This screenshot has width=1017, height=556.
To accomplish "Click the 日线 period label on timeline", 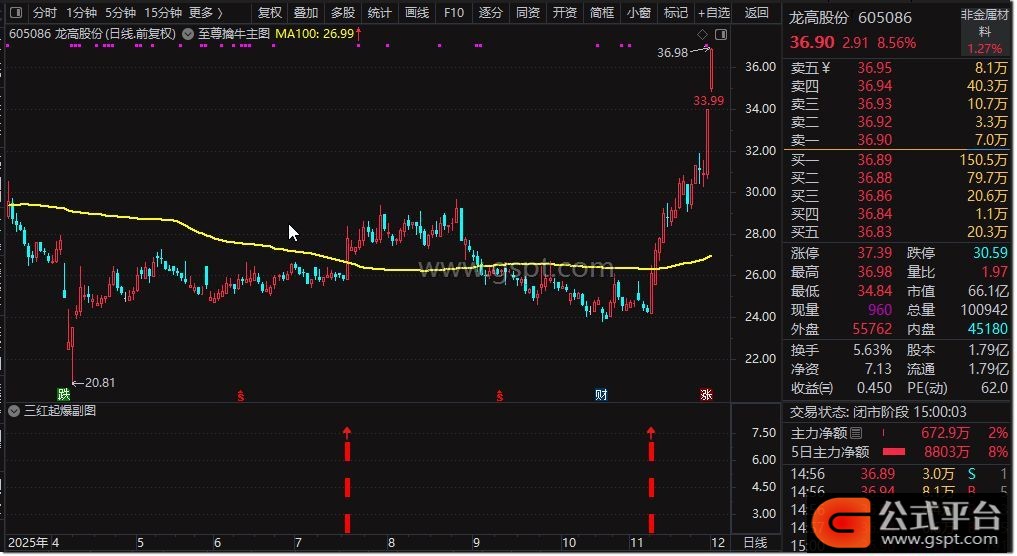I will [x=756, y=542].
